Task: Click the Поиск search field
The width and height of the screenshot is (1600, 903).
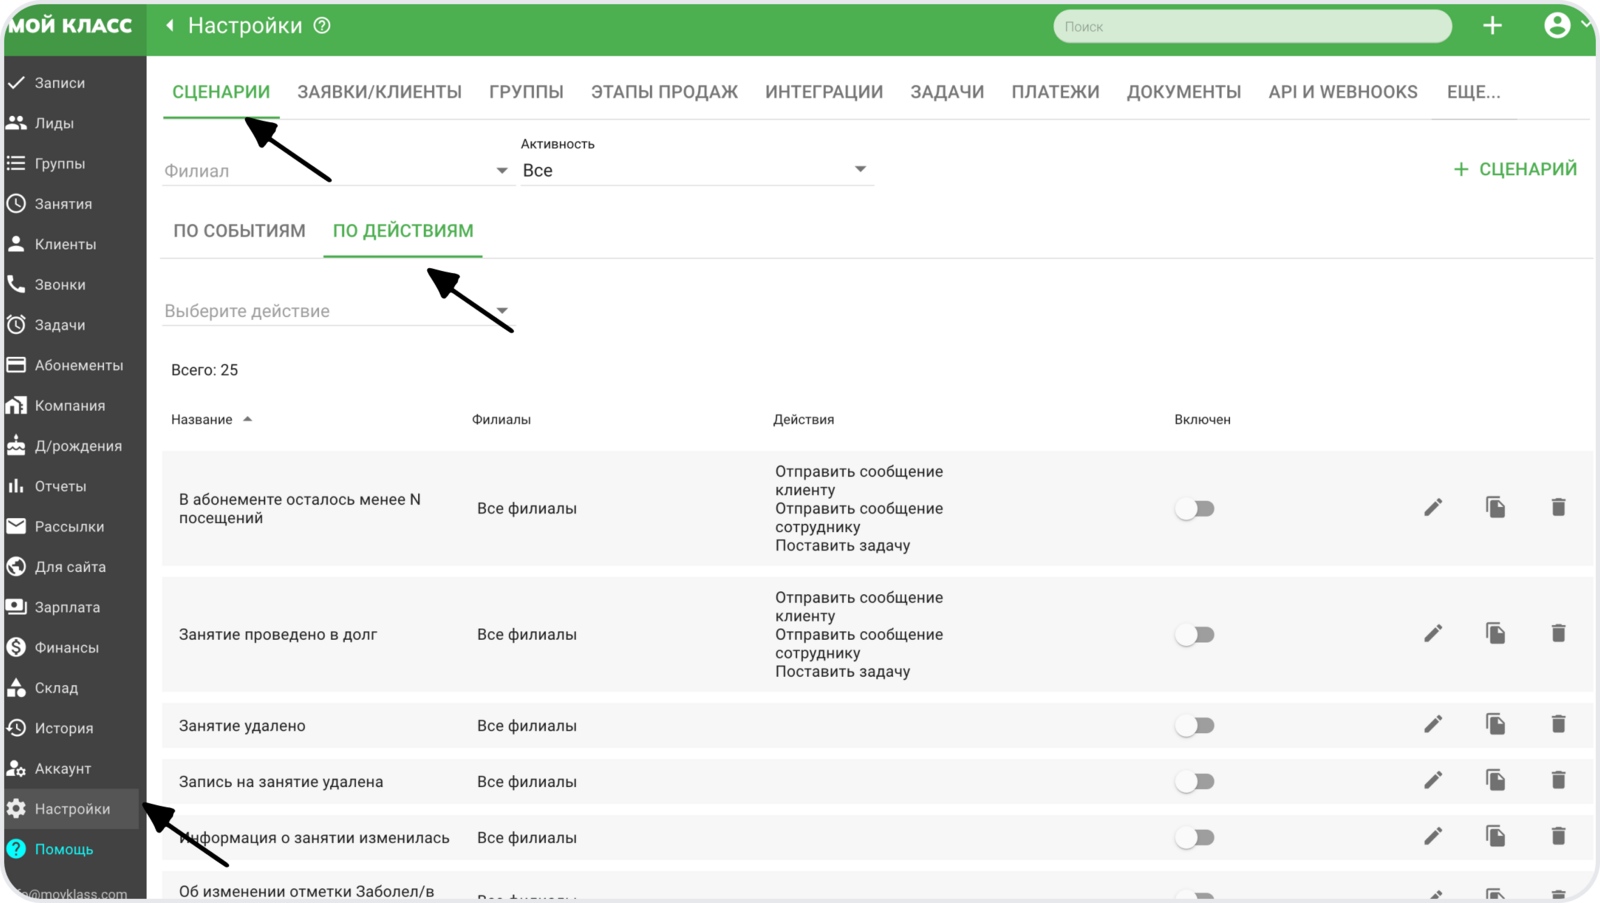Action: pyautogui.click(x=1251, y=27)
